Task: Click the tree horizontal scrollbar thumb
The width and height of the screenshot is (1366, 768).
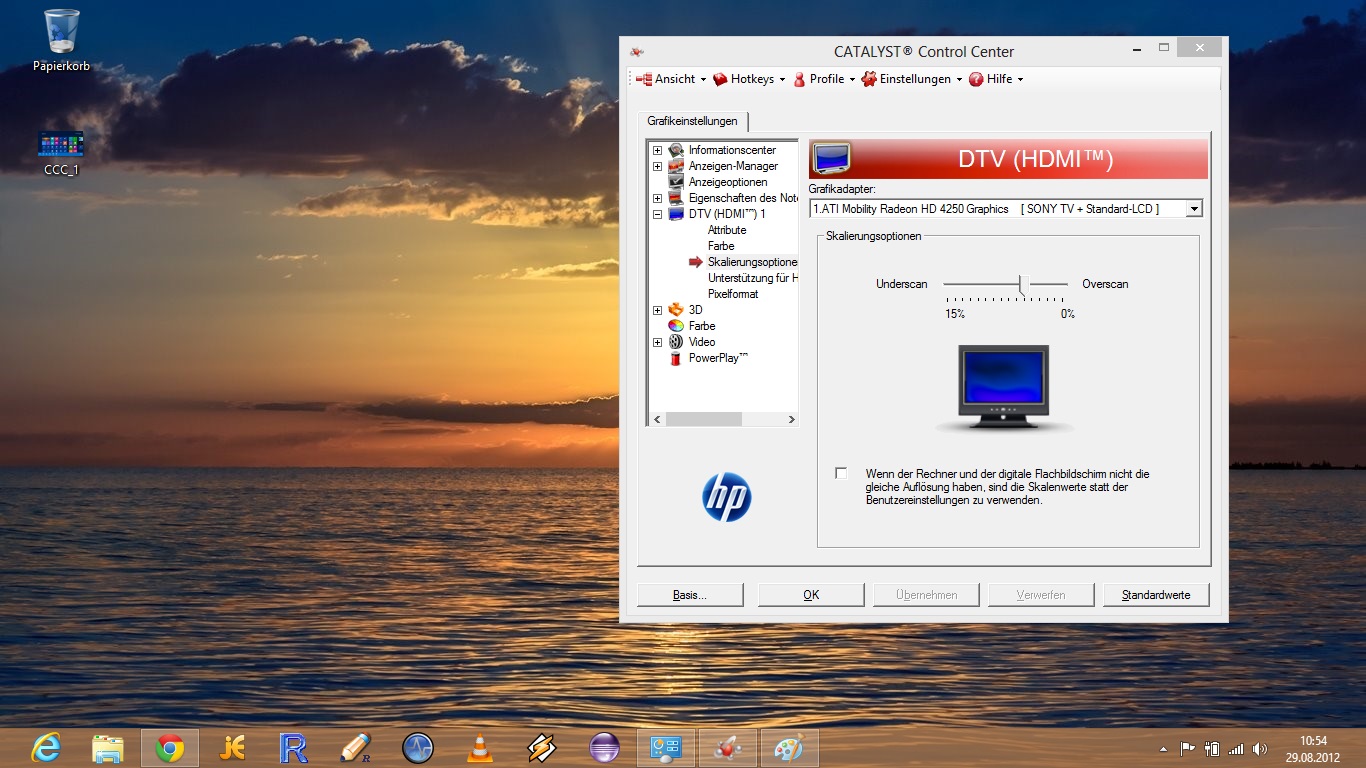Action: tap(703, 420)
